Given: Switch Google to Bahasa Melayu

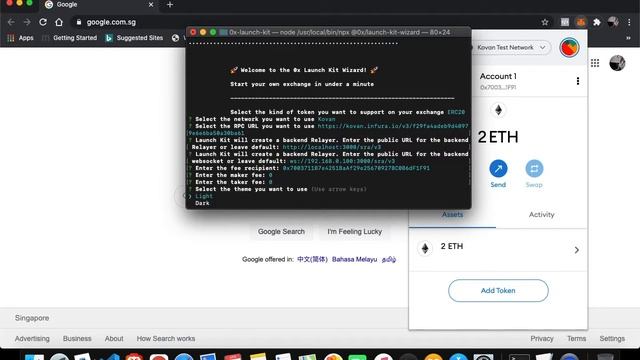Looking at the screenshot, I should point(354,259).
